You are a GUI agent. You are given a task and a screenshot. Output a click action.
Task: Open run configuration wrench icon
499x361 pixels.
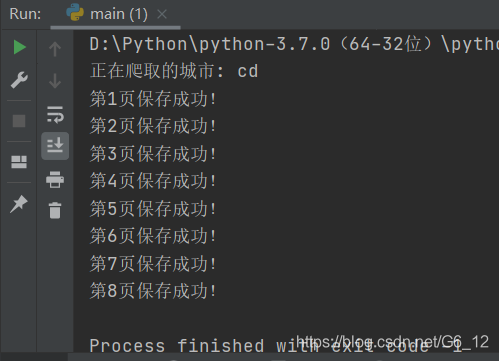pyautogui.click(x=19, y=80)
